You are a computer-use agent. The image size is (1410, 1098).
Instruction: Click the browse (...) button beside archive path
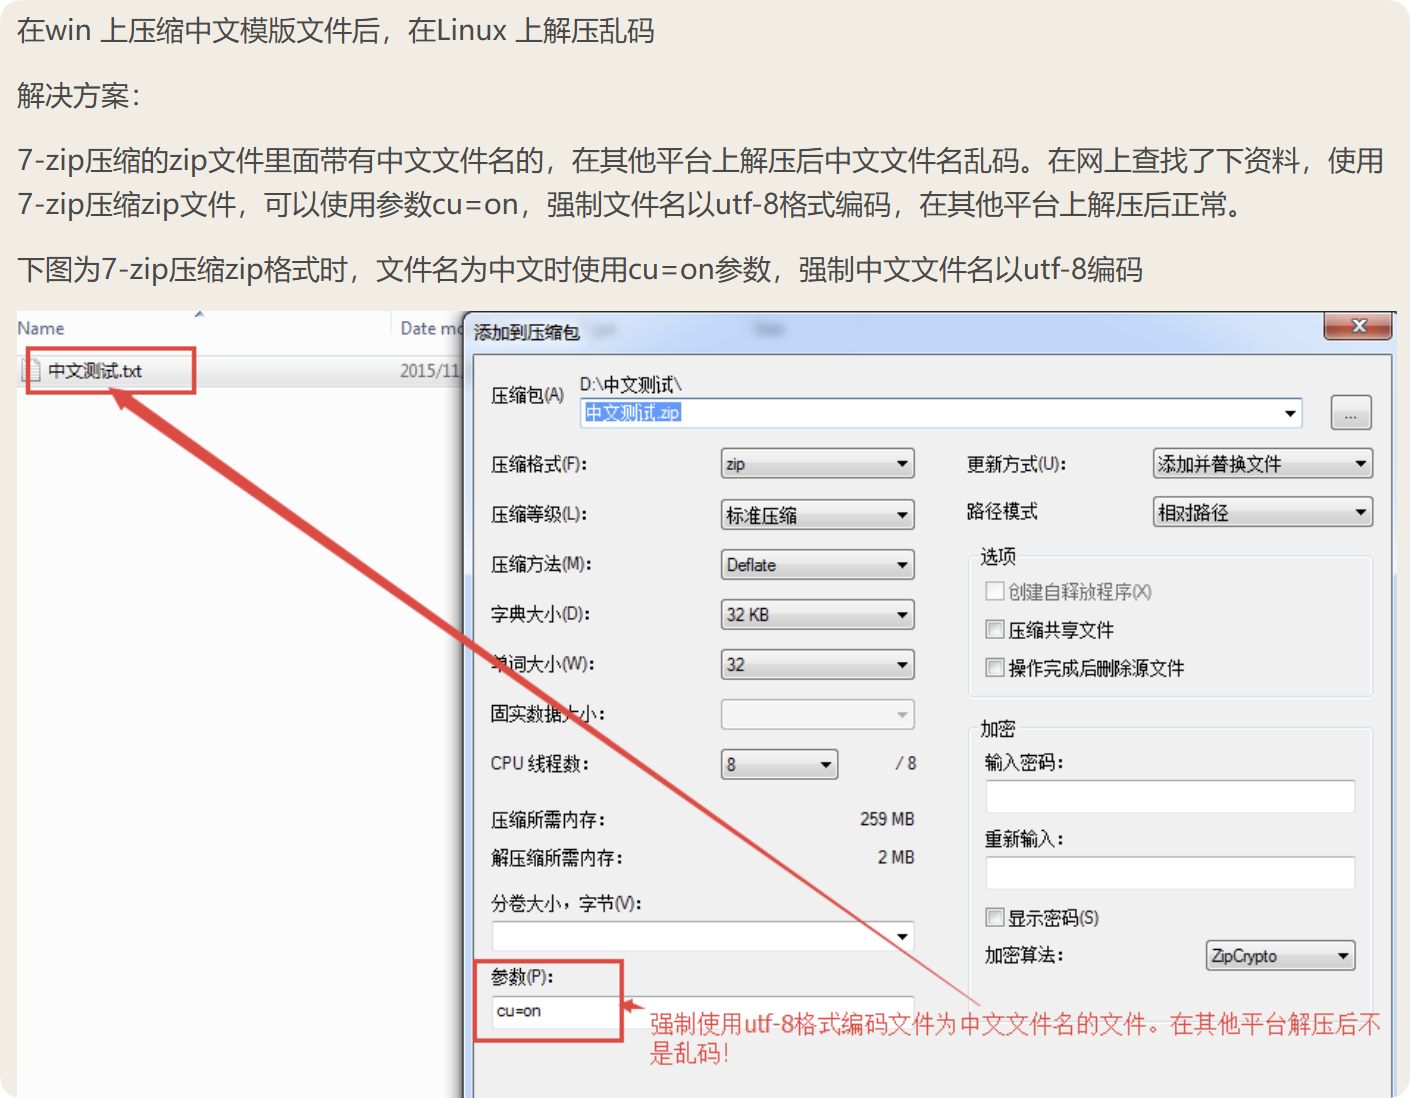(1350, 413)
